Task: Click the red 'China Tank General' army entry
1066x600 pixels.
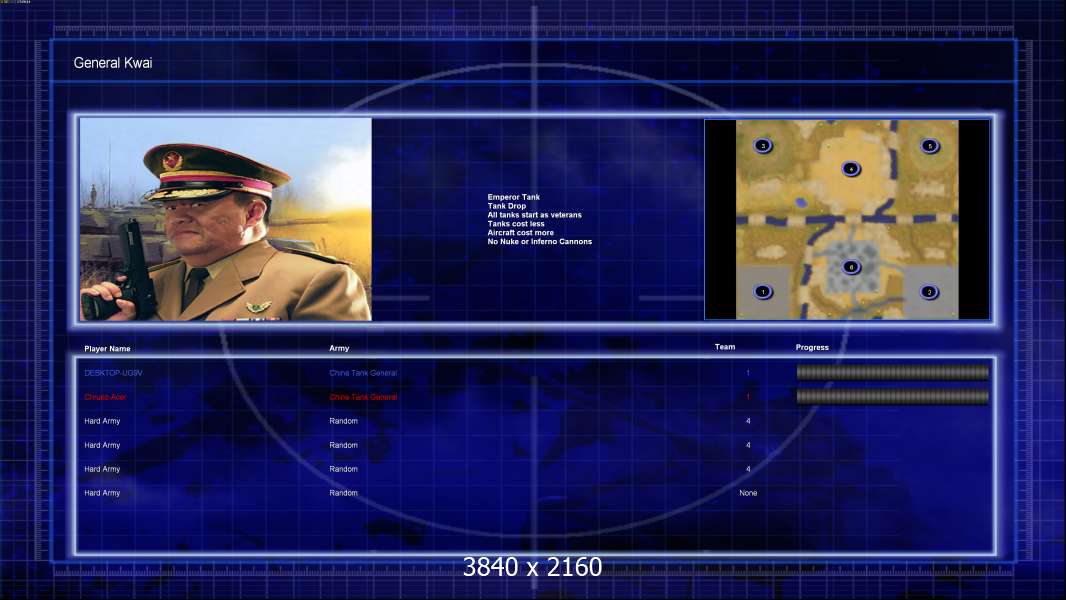Action: click(363, 397)
